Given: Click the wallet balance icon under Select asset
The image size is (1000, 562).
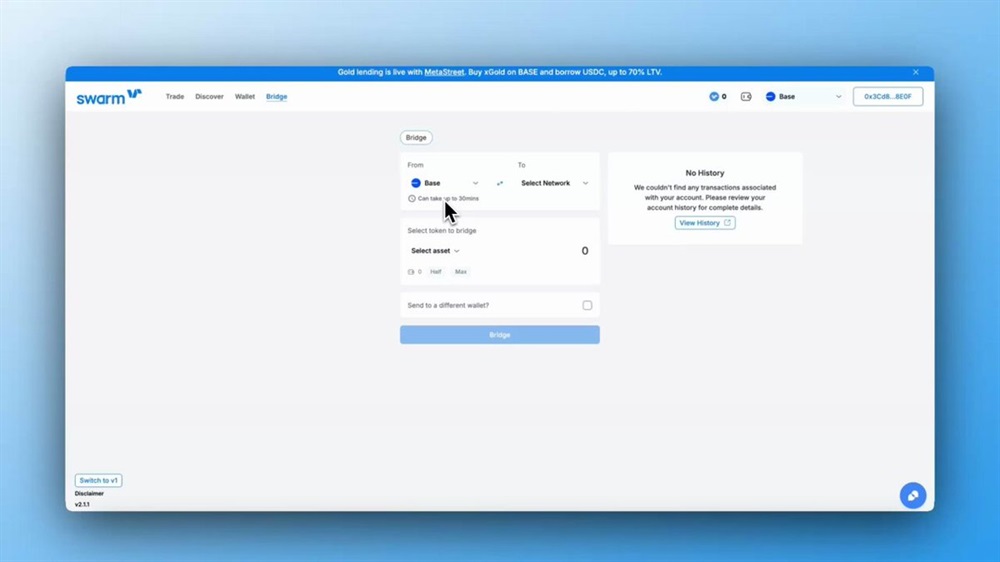Looking at the screenshot, I should click(411, 272).
